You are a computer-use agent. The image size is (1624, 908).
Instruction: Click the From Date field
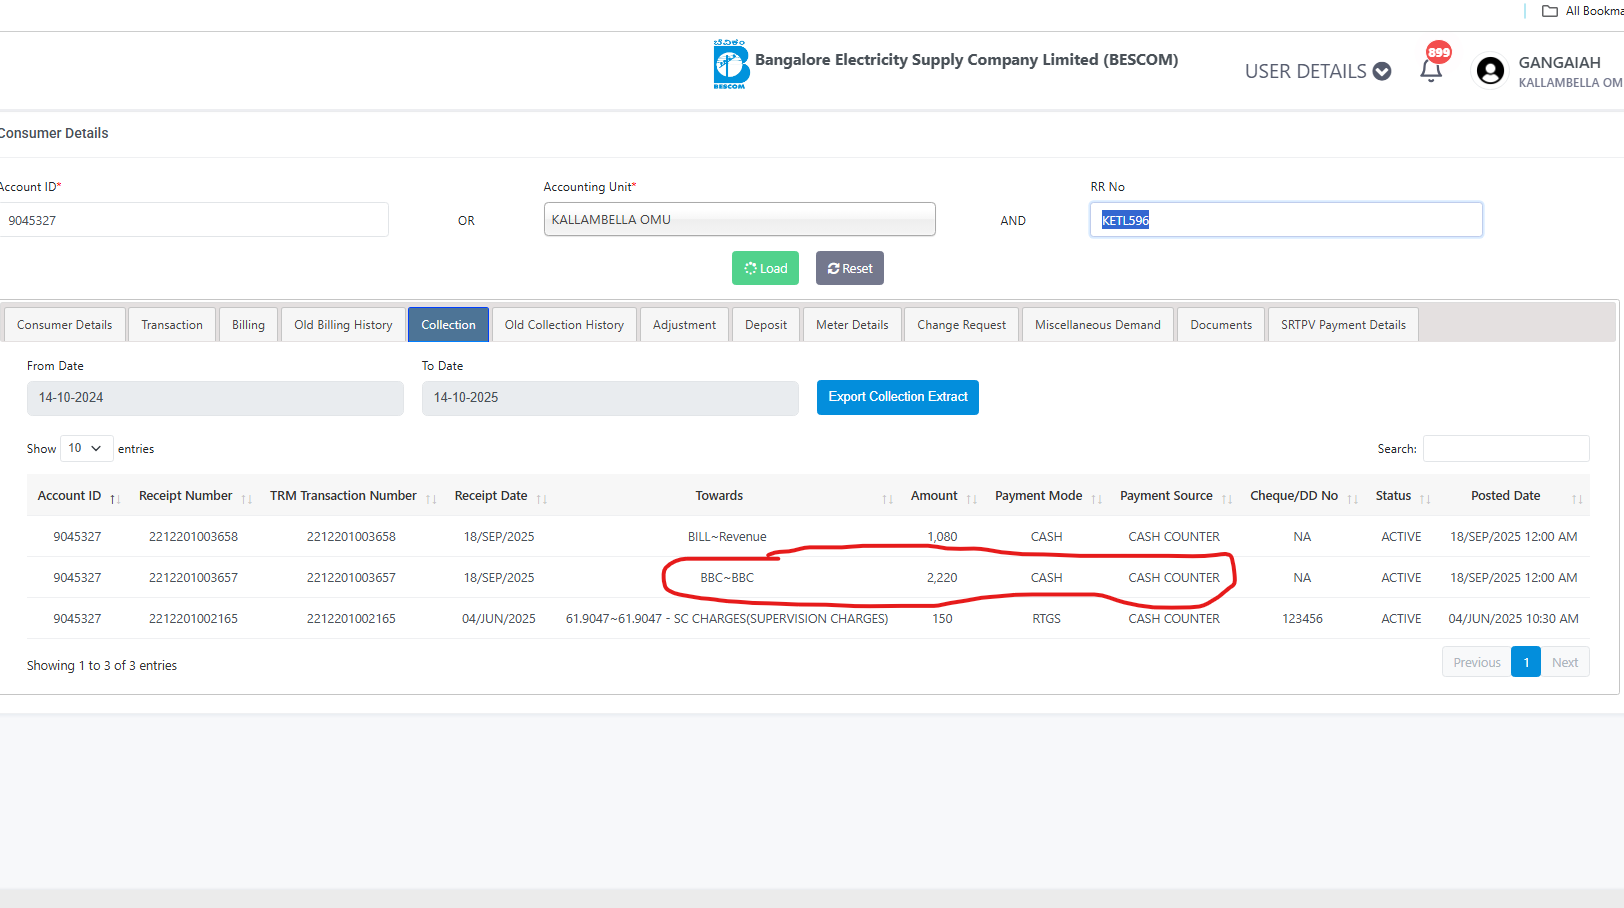pyautogui.click(x=215, y=398)
